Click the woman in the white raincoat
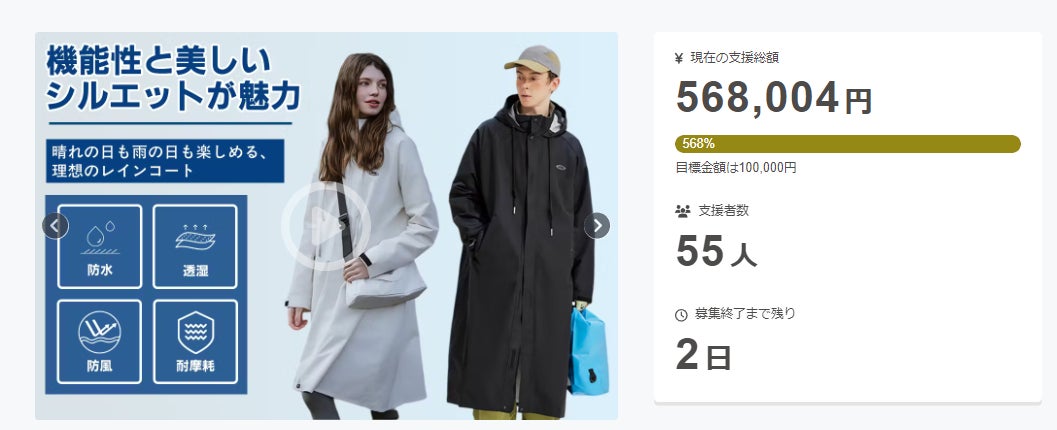The image size is (1057, 430). (x=362, y=236)
